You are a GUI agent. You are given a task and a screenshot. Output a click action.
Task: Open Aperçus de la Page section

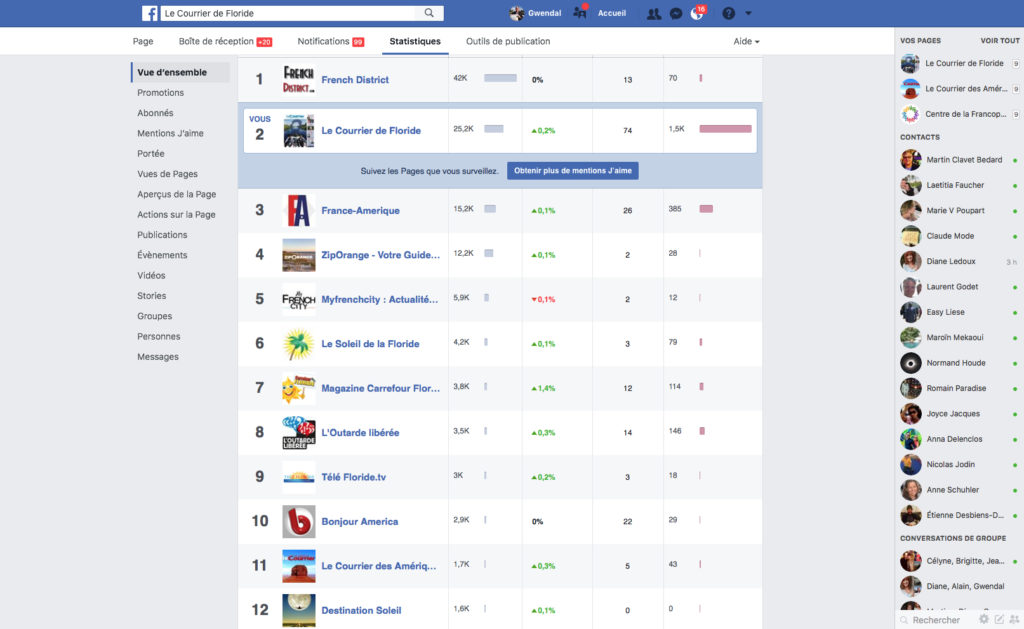pyautogui.click(x=176, y=194)
